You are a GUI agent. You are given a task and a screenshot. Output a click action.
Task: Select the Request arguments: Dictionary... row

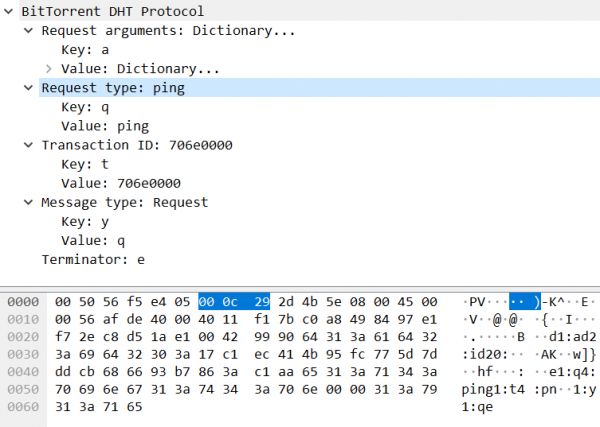320,31
